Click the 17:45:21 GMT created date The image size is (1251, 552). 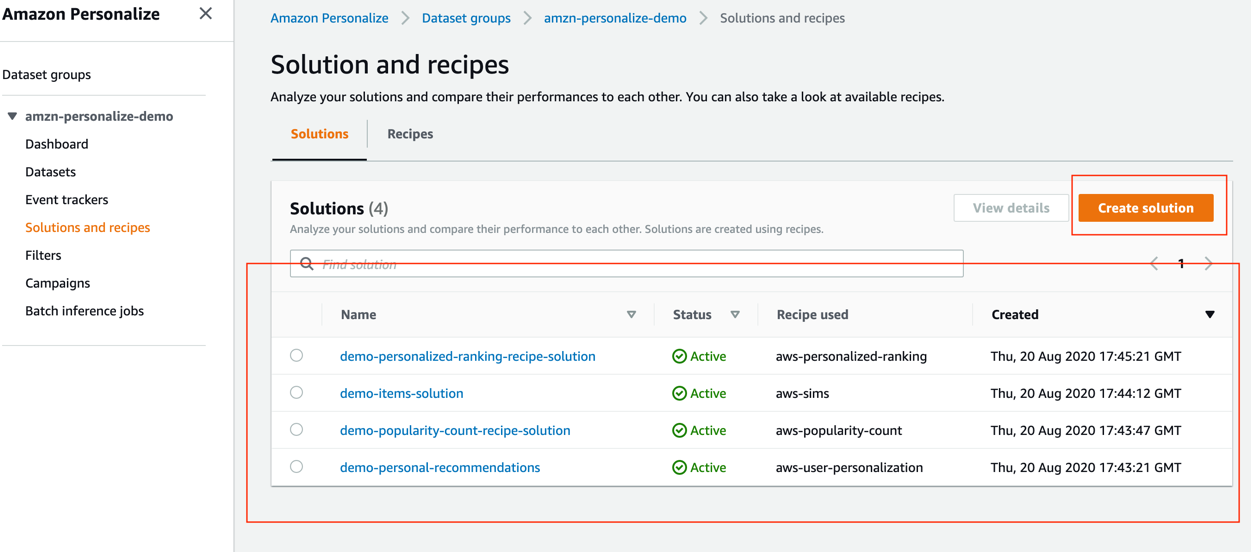[x=1086, y=356]
